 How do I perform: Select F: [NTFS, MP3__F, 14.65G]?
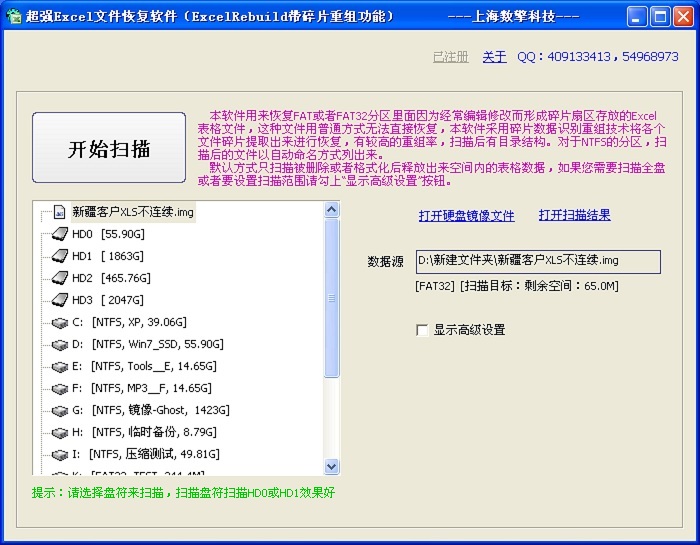click(x=142, y=388)
